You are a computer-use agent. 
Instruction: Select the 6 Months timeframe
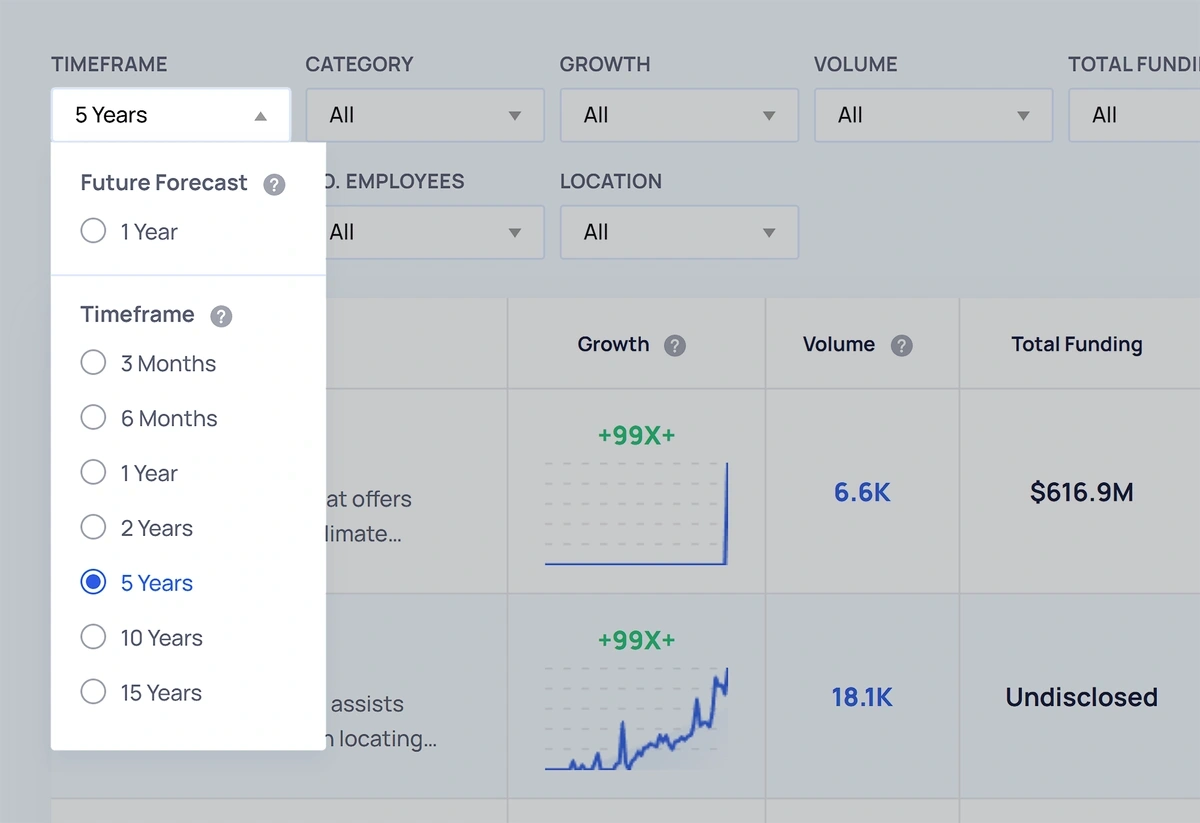[149, 418]
